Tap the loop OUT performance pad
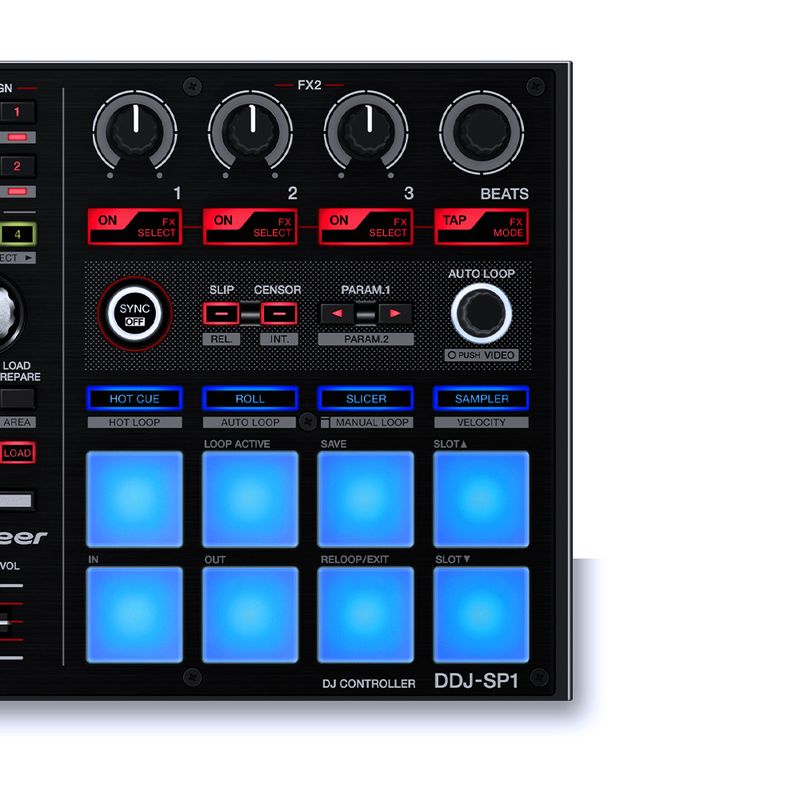This screenshot has width=800, height=800. coord(250,615)
